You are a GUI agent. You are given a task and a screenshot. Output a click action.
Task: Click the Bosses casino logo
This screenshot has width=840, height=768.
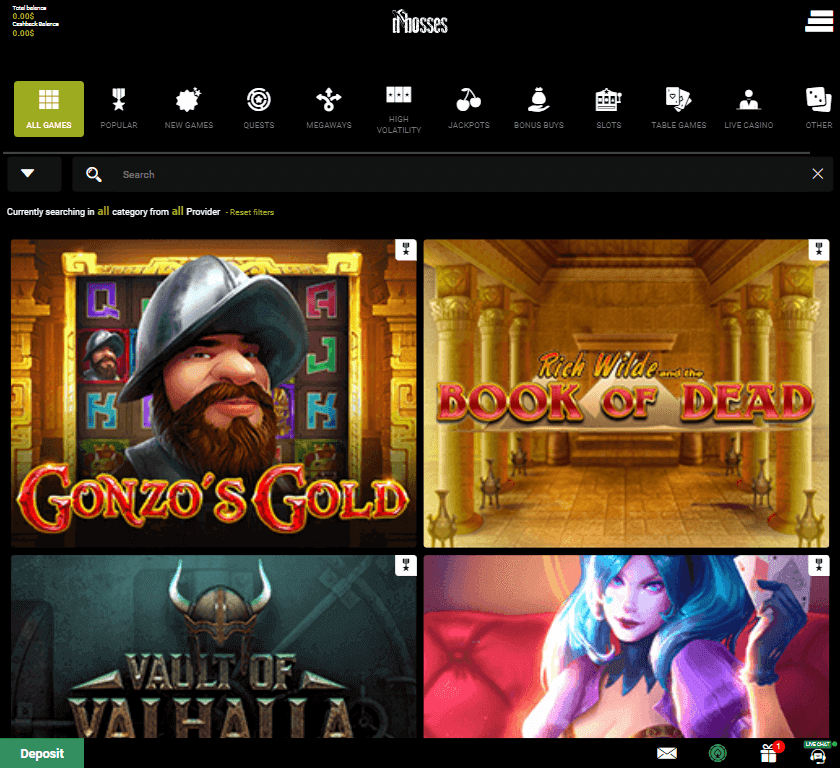coord(420,22)
